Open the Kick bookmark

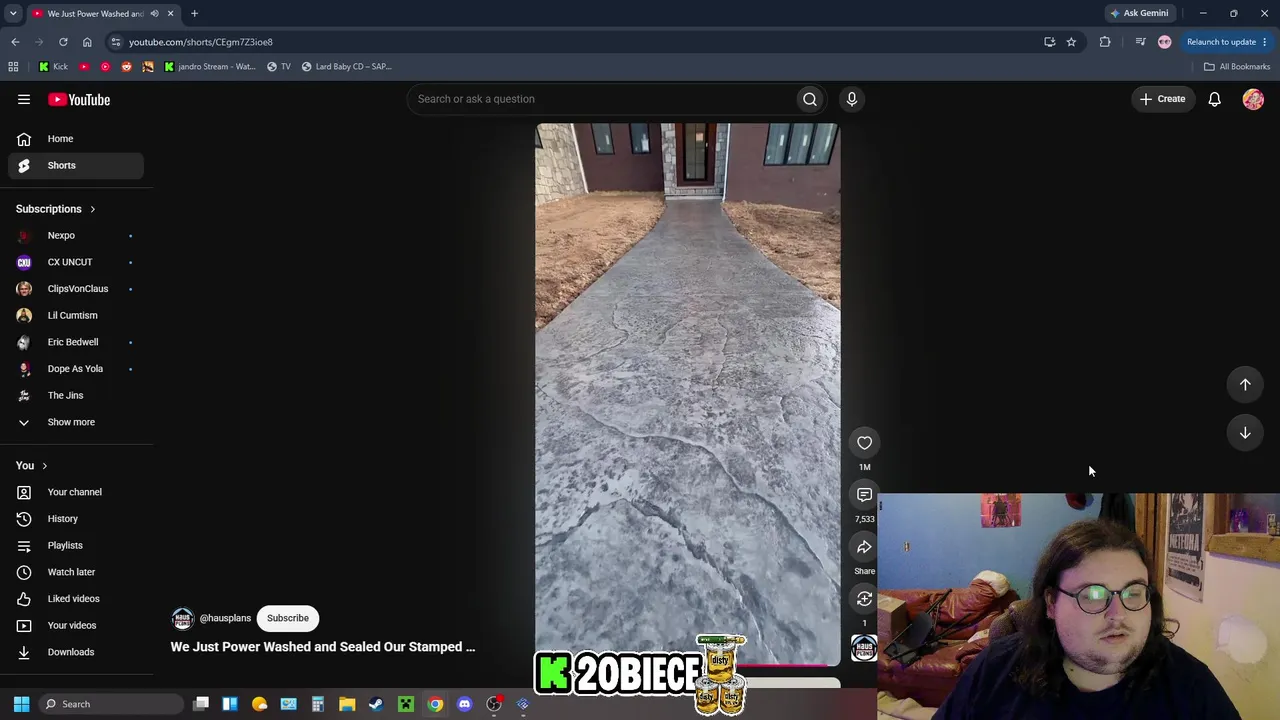(53, 67)
